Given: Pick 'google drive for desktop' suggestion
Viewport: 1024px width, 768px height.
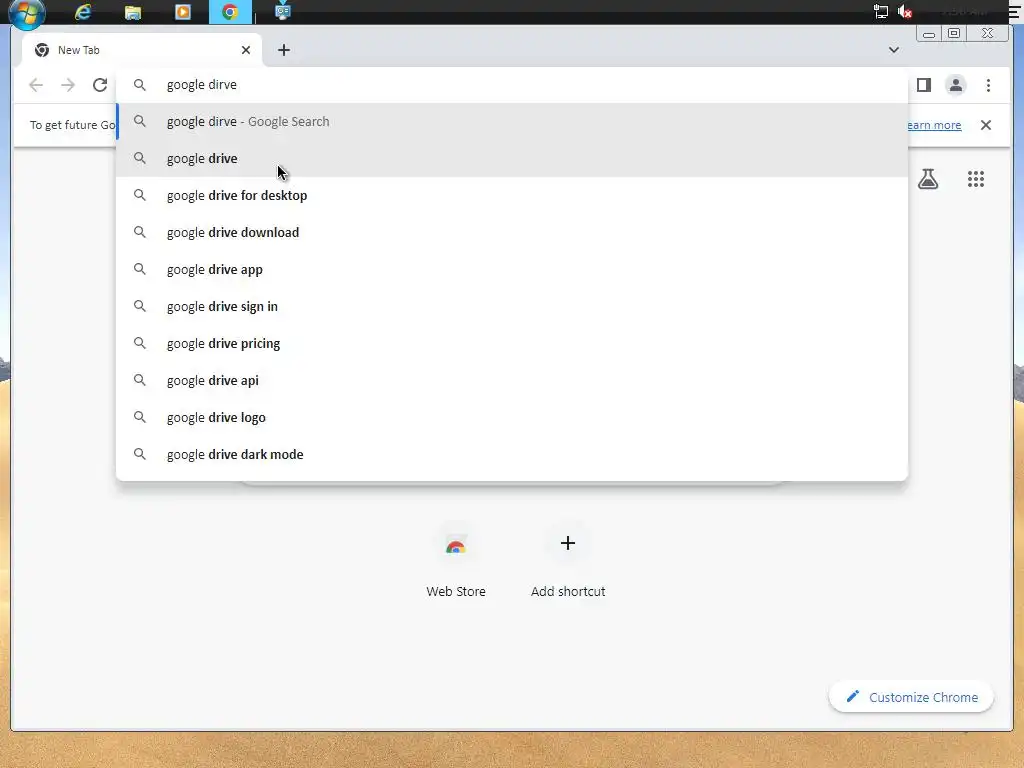Looking at the screenshot, I should [511, 195].
